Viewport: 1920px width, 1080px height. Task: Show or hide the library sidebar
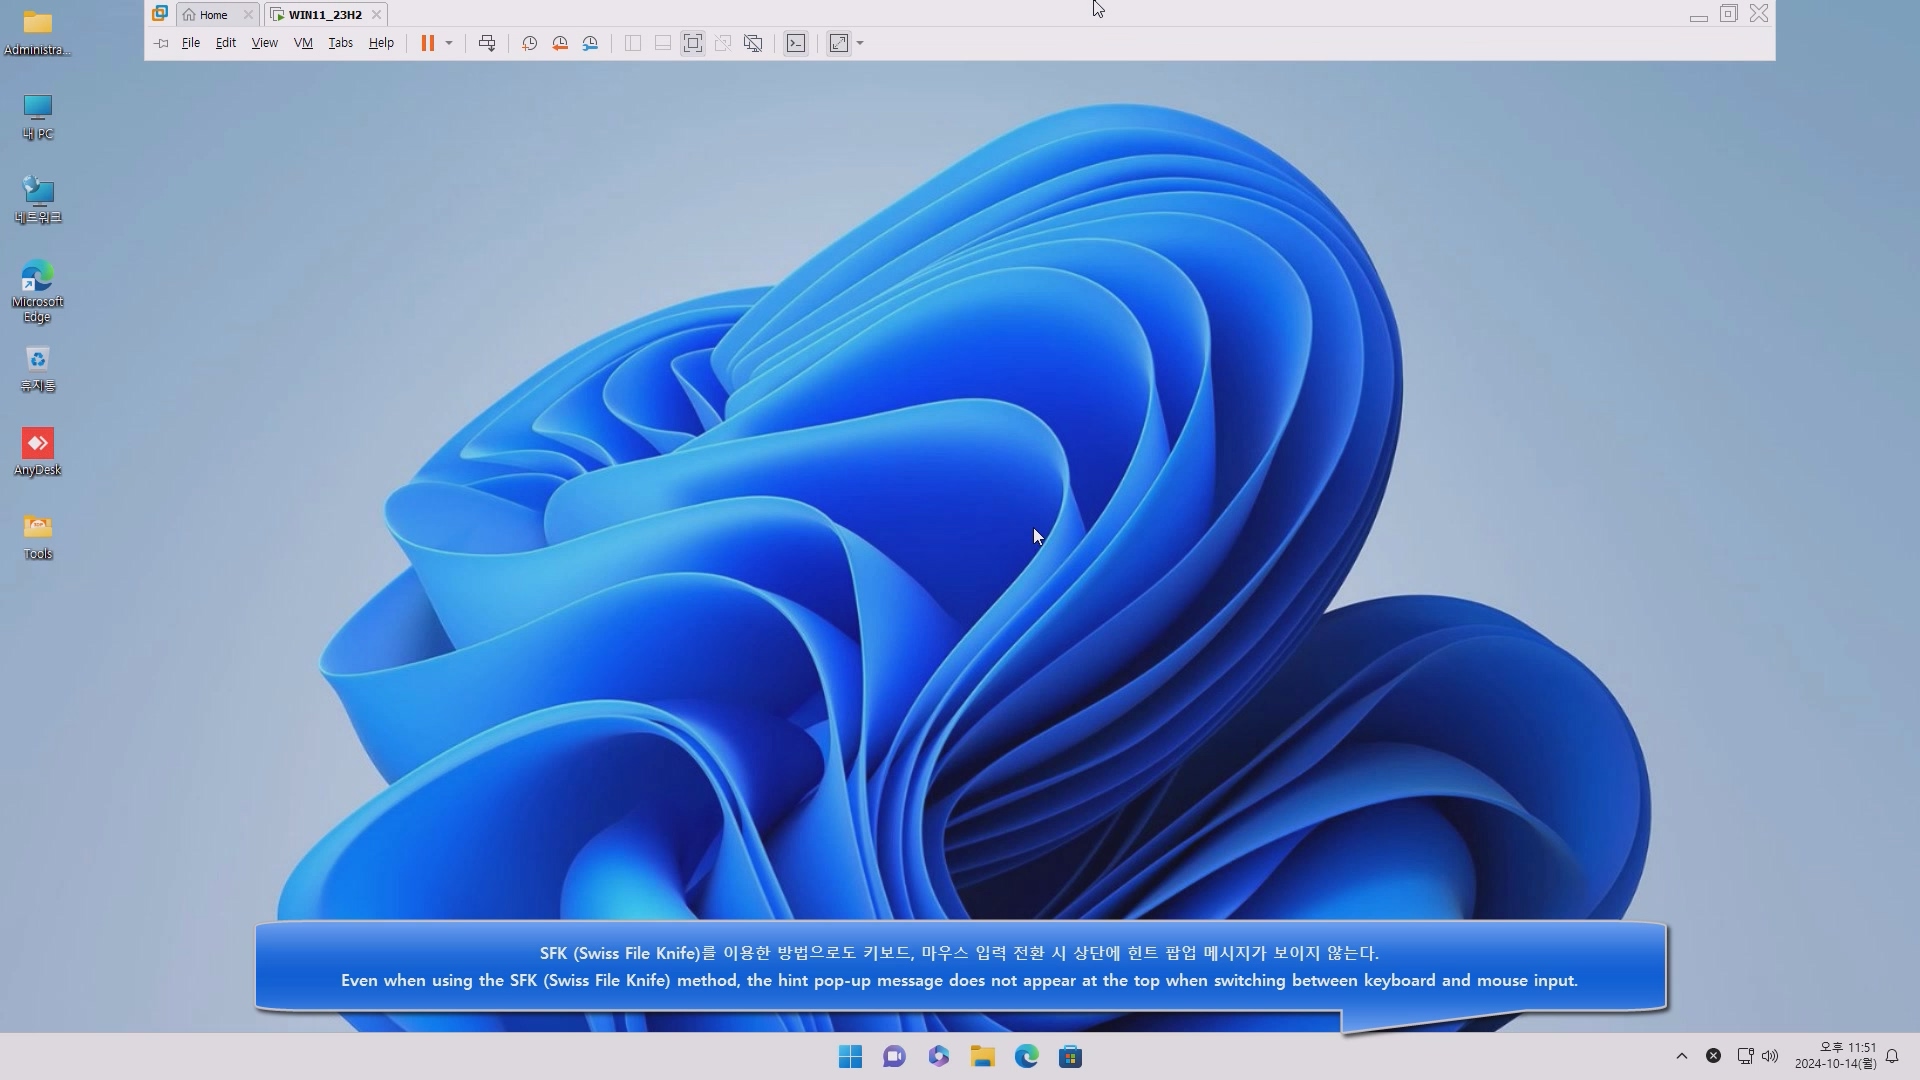633,43
